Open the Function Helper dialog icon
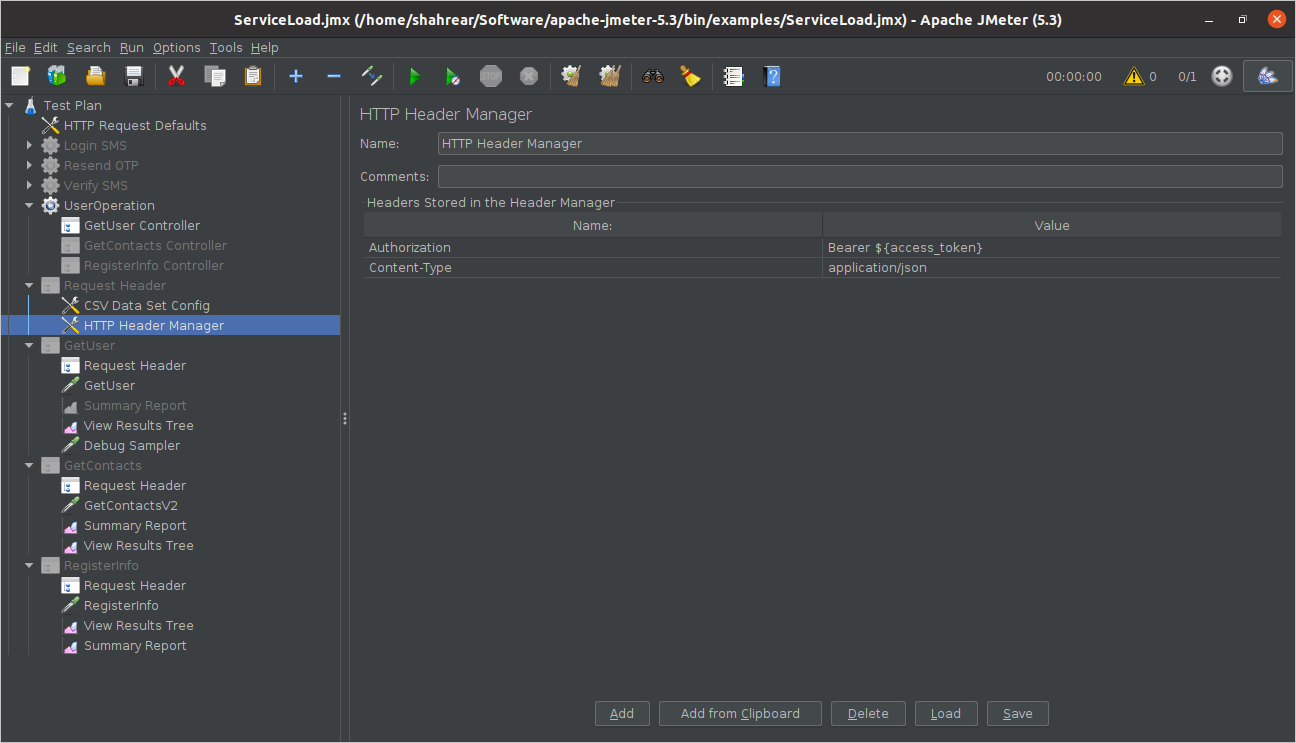The image size is (1296, 743). tap(734, 76)
